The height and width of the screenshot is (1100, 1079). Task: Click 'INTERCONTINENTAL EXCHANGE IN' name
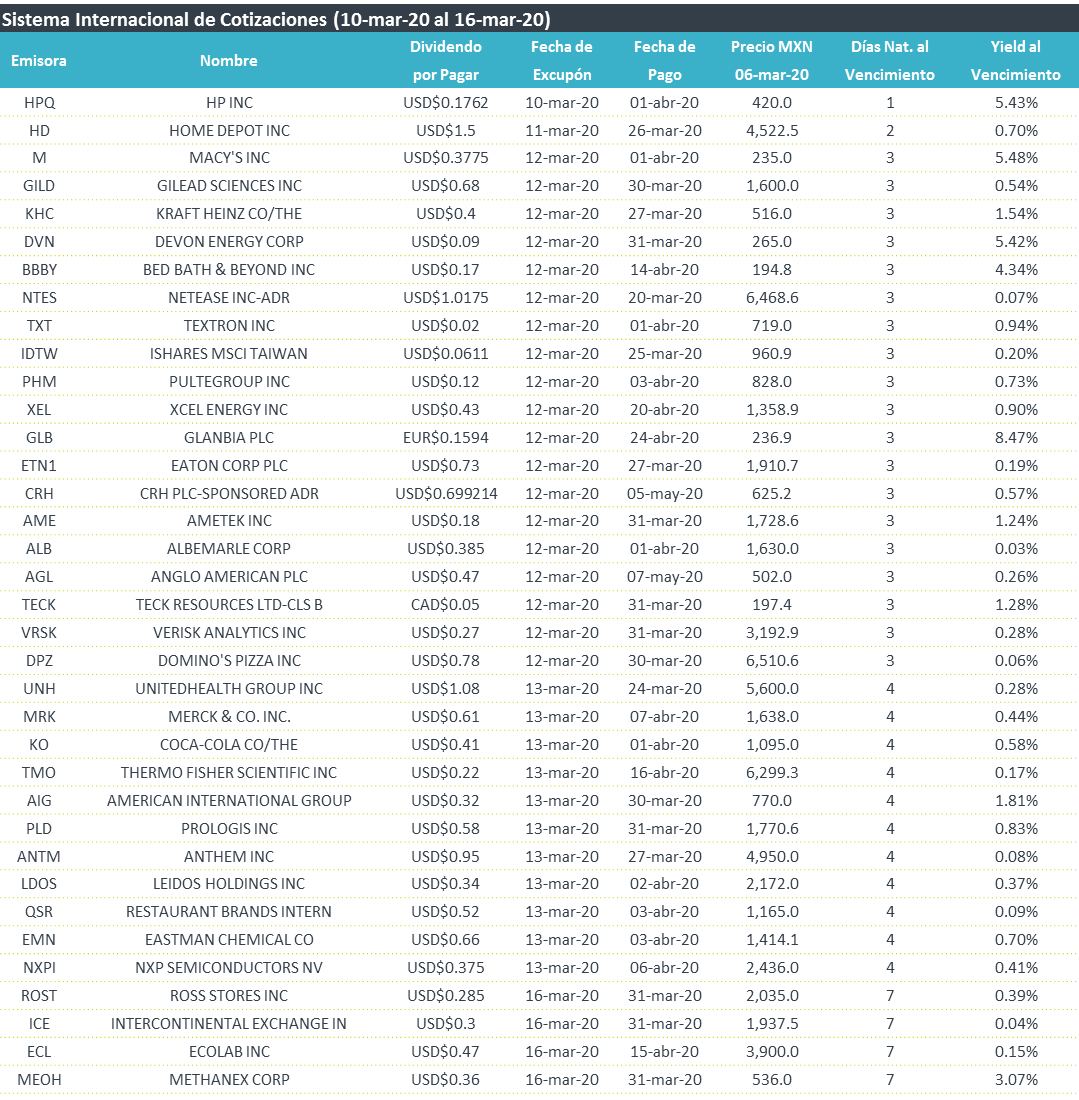[x=229, y=1024]
